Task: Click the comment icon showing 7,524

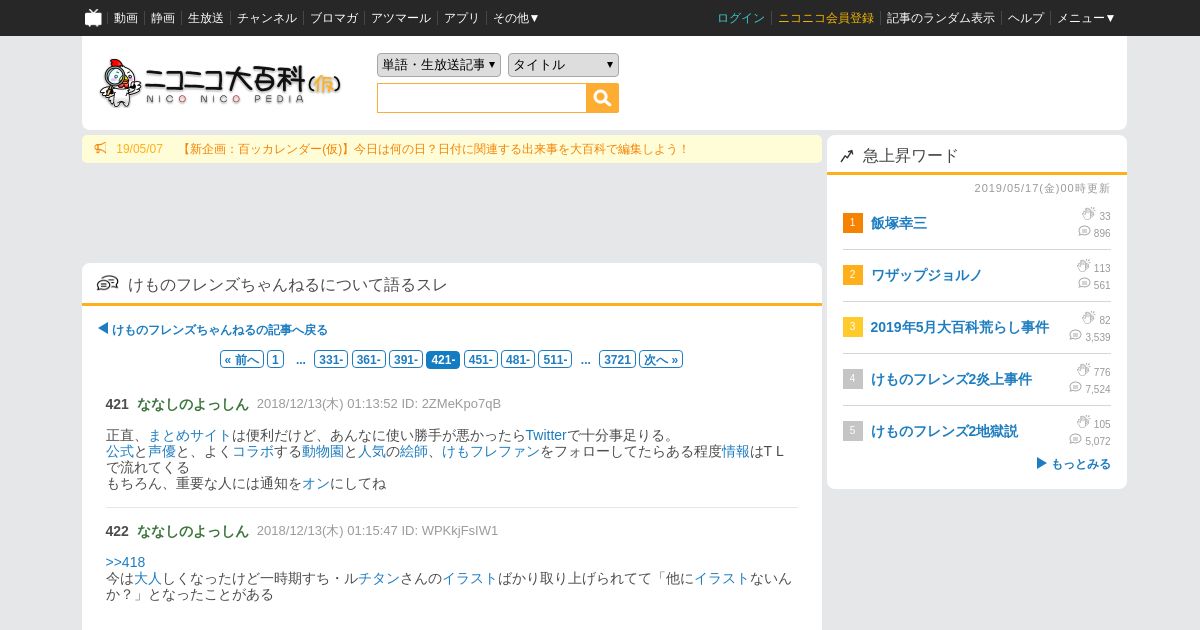Action: [1075, 387]
